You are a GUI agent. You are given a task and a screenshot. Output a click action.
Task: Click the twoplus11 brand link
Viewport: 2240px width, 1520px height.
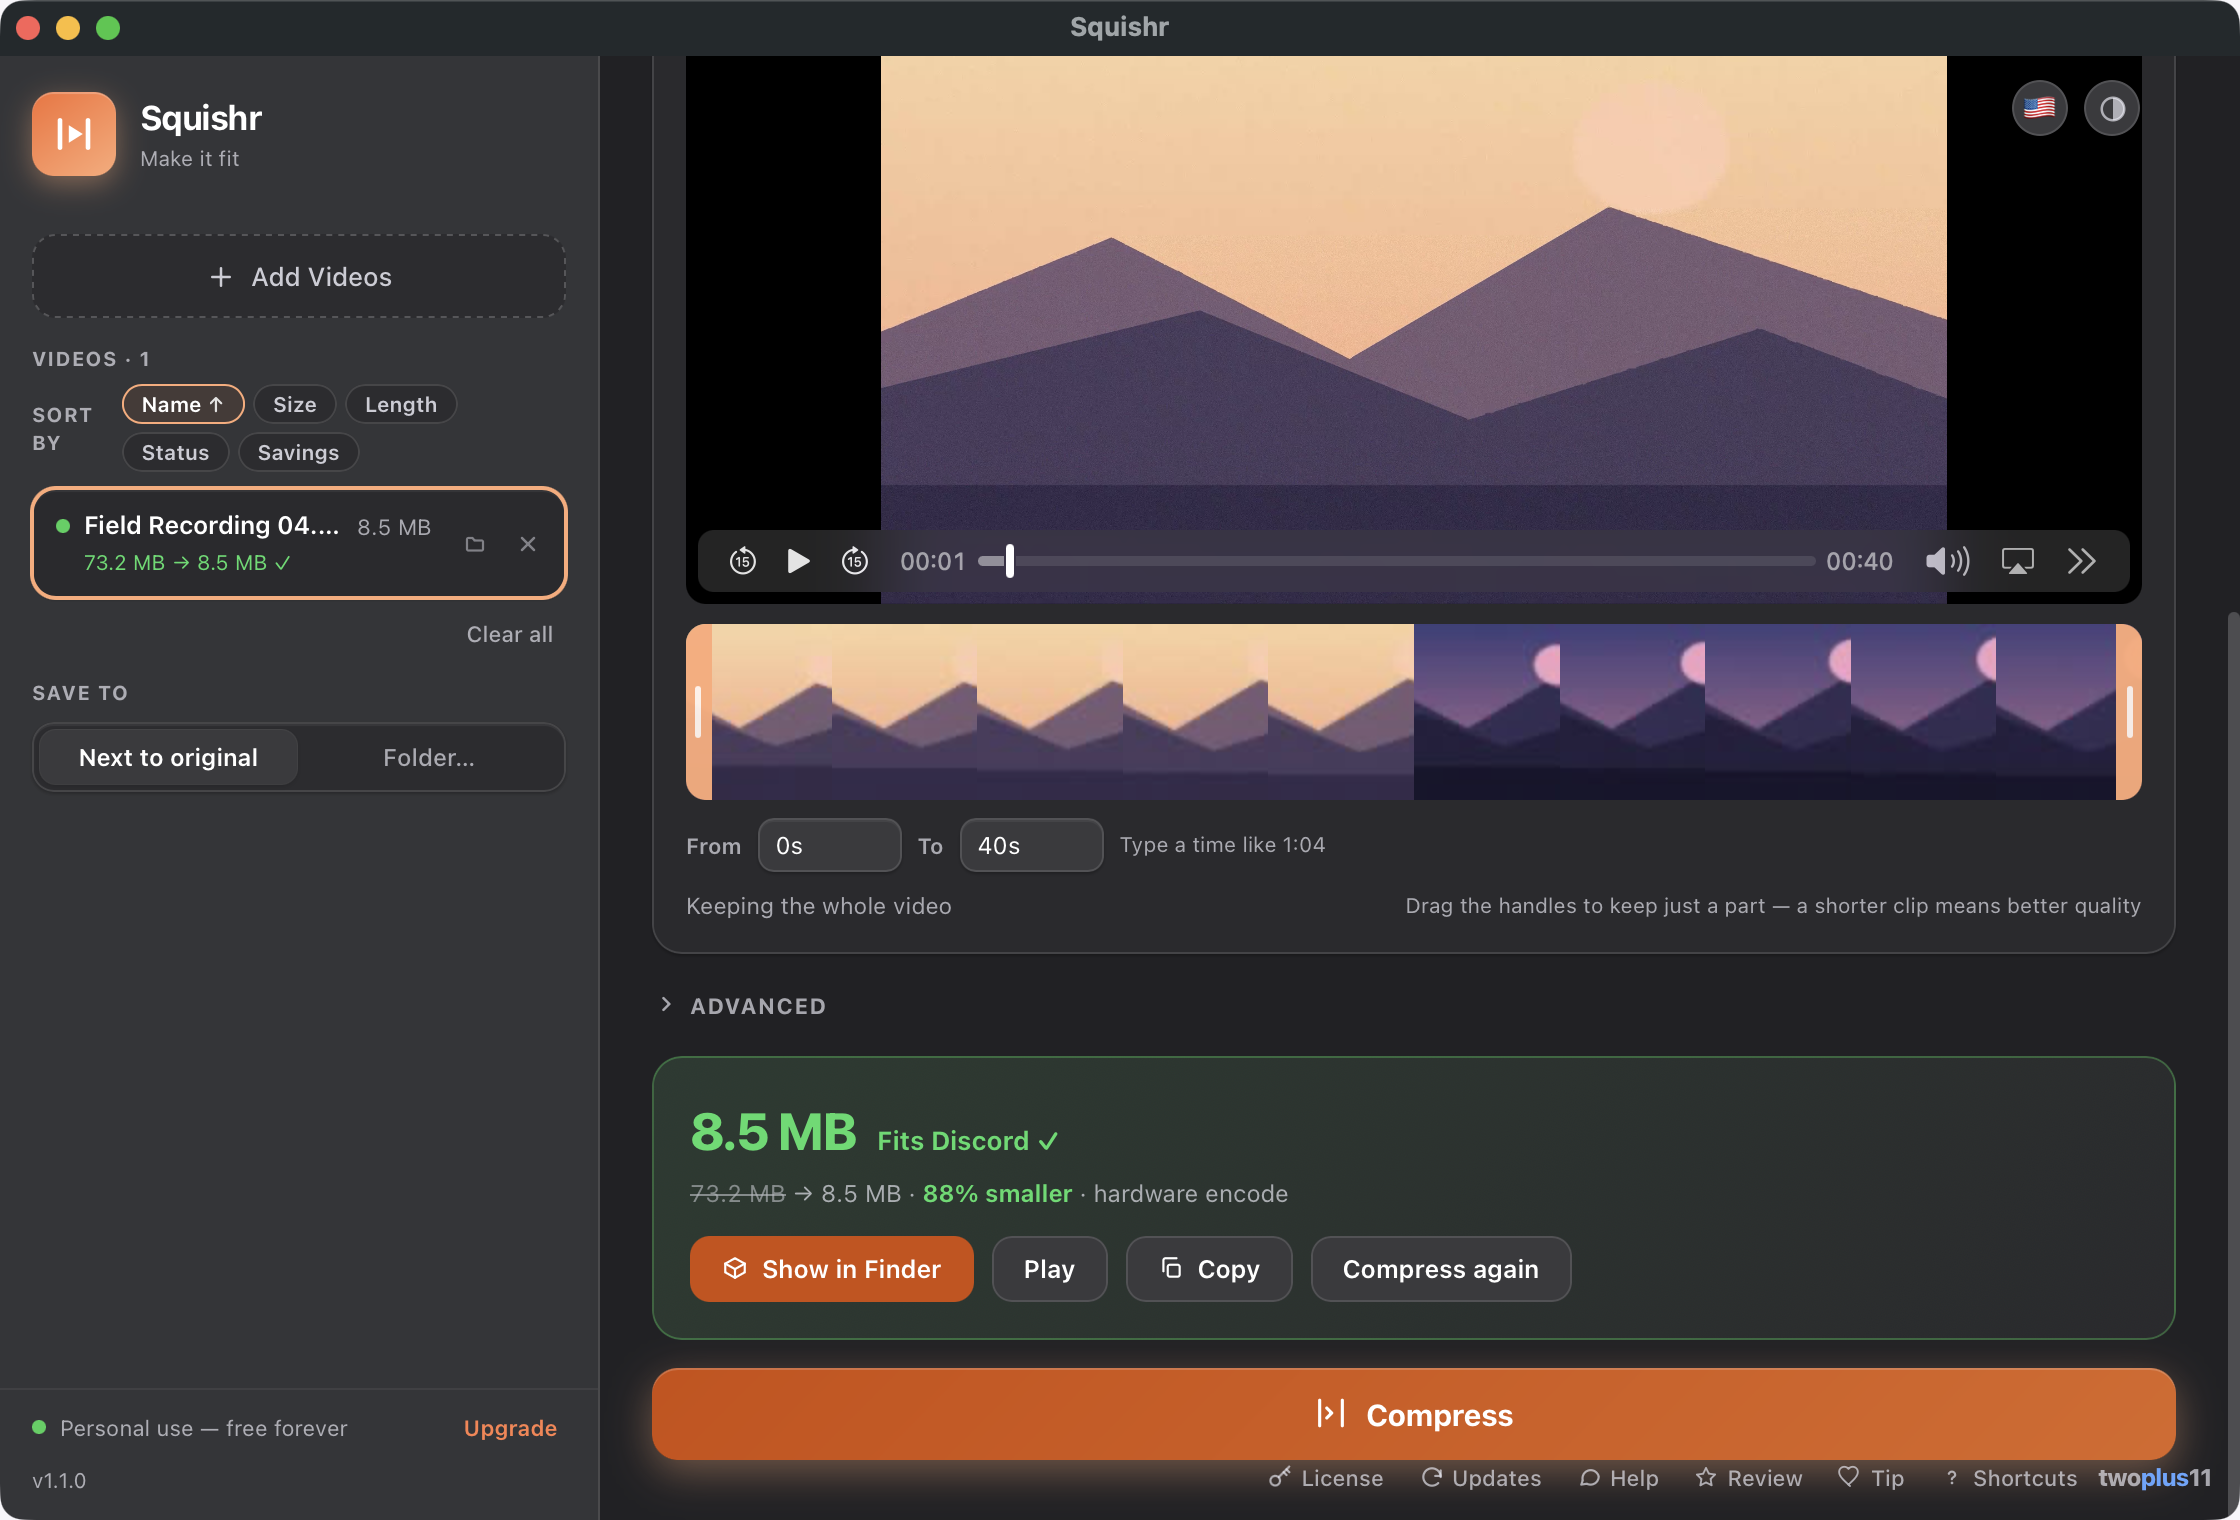tap(2154, 1477)
